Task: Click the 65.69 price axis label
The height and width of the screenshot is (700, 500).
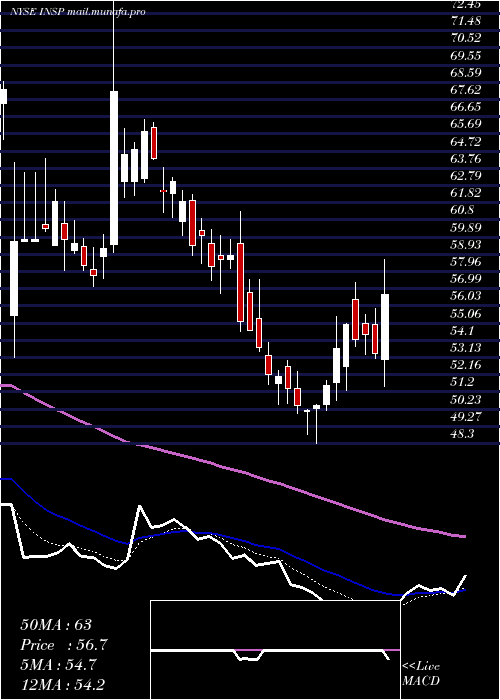Action: [x=466, y=124]
